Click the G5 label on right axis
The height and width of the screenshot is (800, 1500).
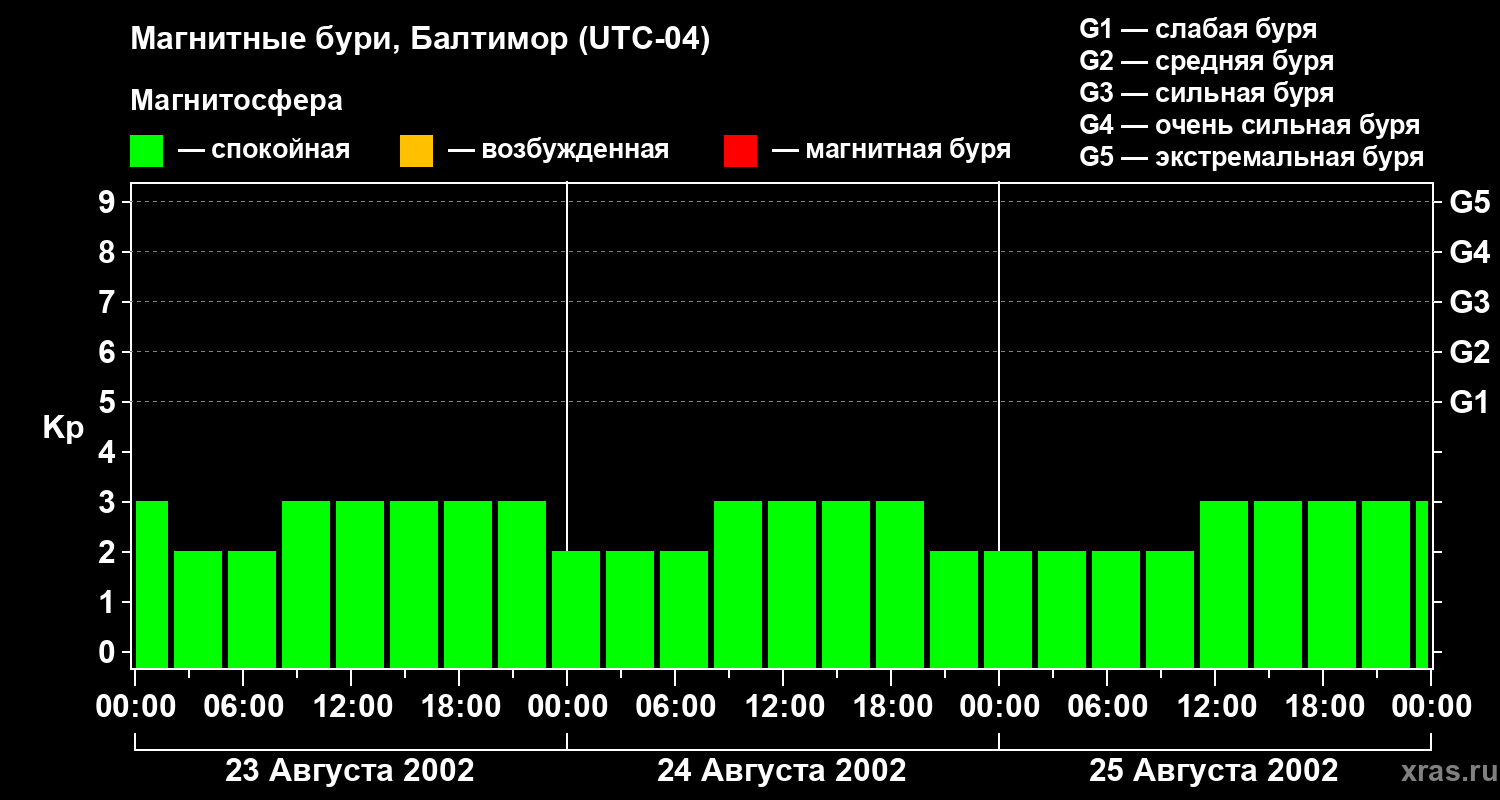(x=1470, y=203)
